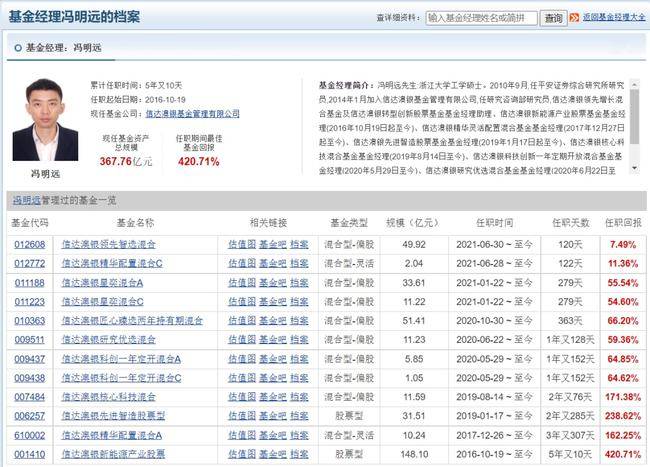This screenshot has width=650, height=467.
Task: Open fund code 012608
Action: [x=29, y=244]
